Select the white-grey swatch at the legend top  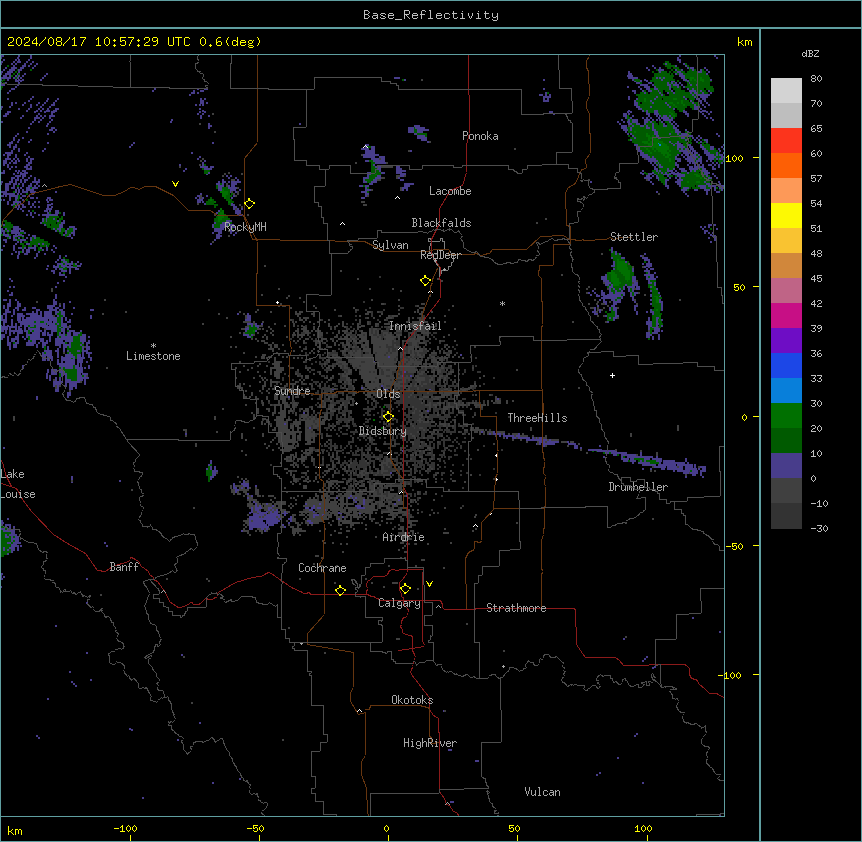pos(786,90)
